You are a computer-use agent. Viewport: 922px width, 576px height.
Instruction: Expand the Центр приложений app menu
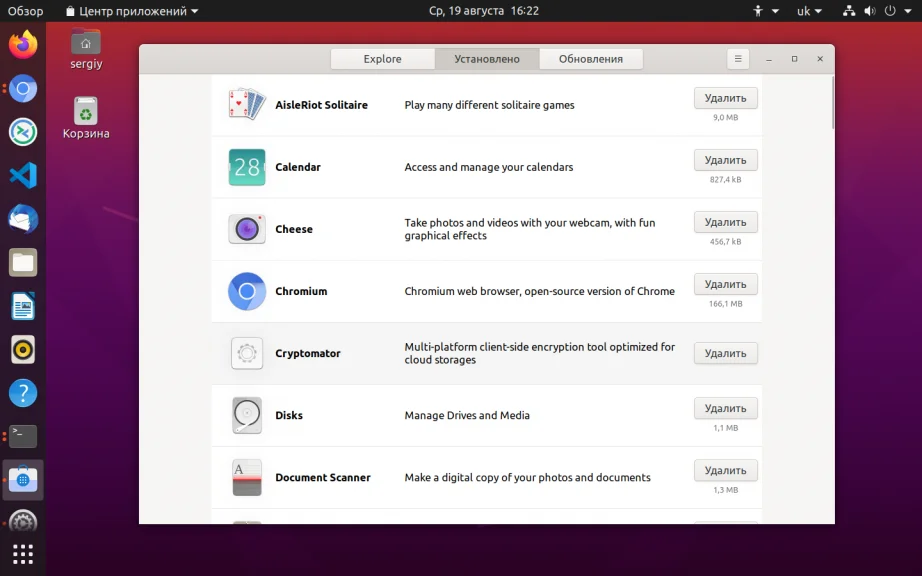tap(132, 11)
